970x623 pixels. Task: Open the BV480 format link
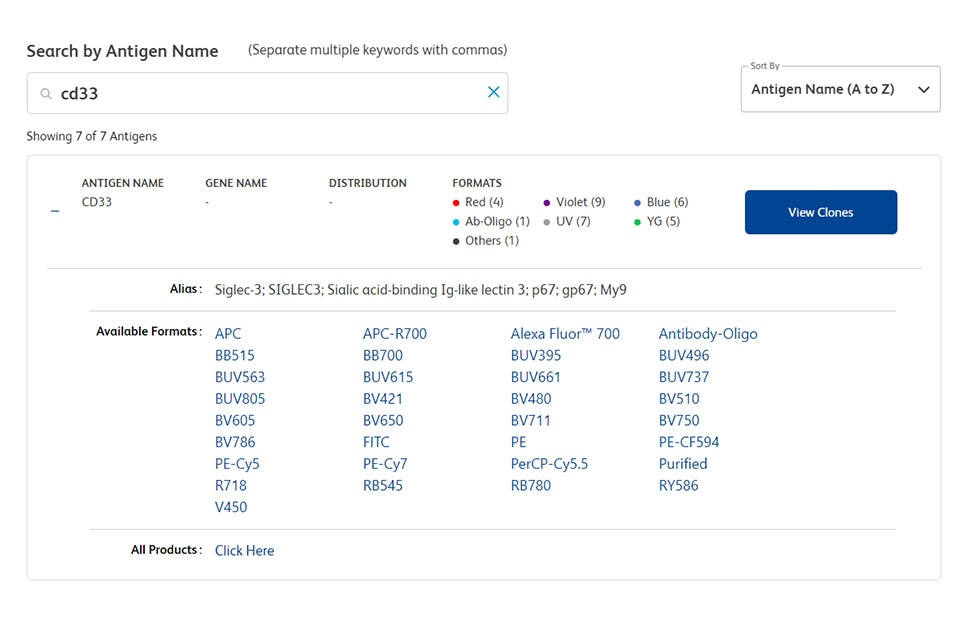(x=531, y=399)
